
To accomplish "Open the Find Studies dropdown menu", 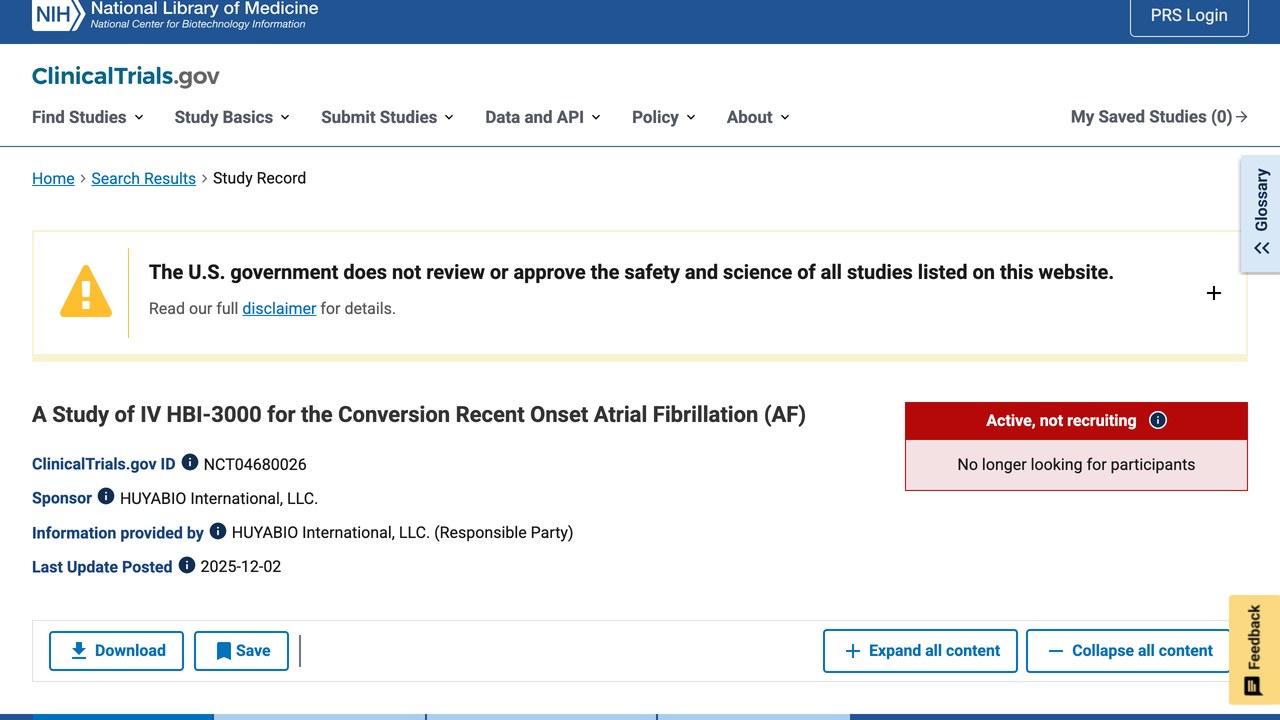I will [88, 117].
